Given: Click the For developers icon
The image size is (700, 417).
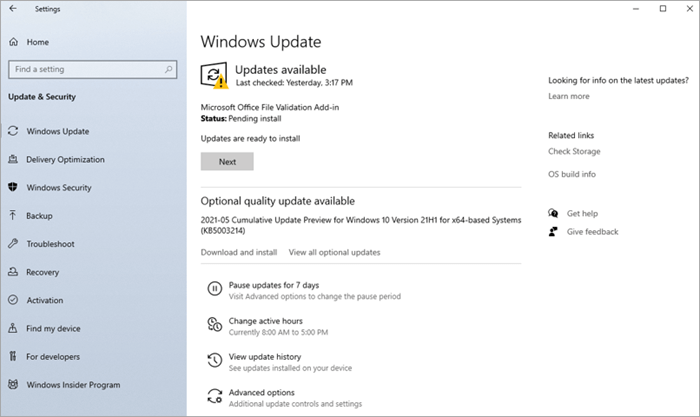Looking at the screenshot, I should coord(13,356).
